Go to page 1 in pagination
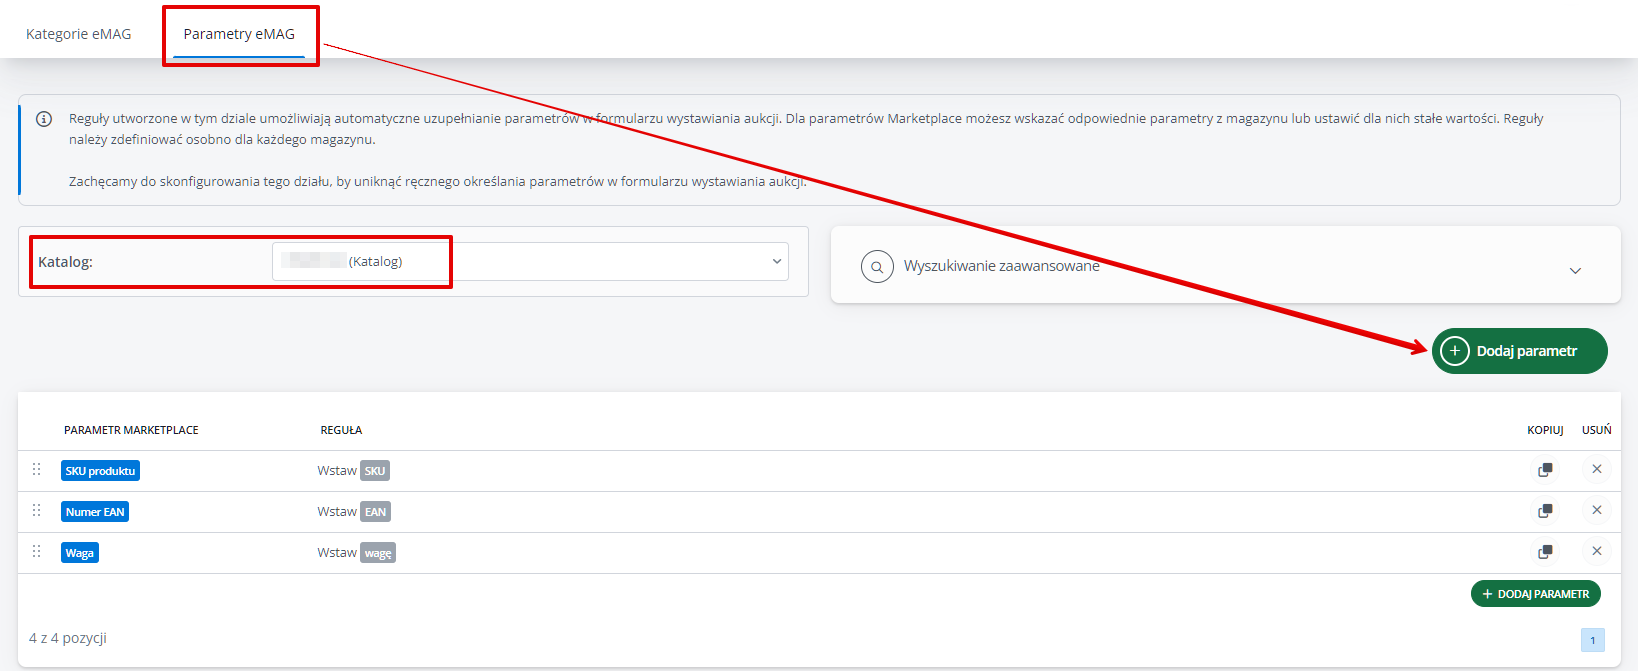 tap(1592, 640)
